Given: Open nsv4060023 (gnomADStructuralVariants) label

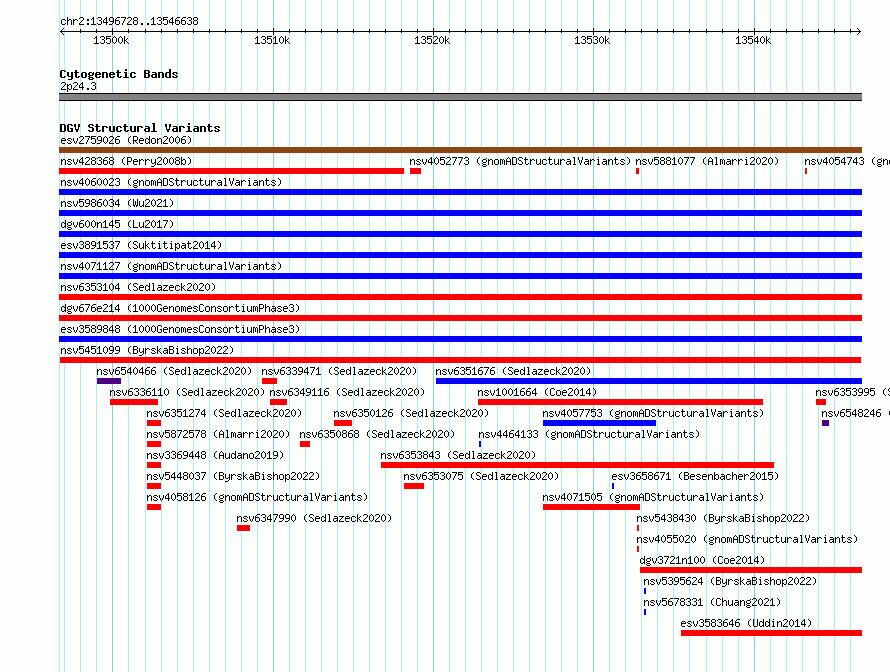Looking at the screenshot, I should click(x=171, y=182).
